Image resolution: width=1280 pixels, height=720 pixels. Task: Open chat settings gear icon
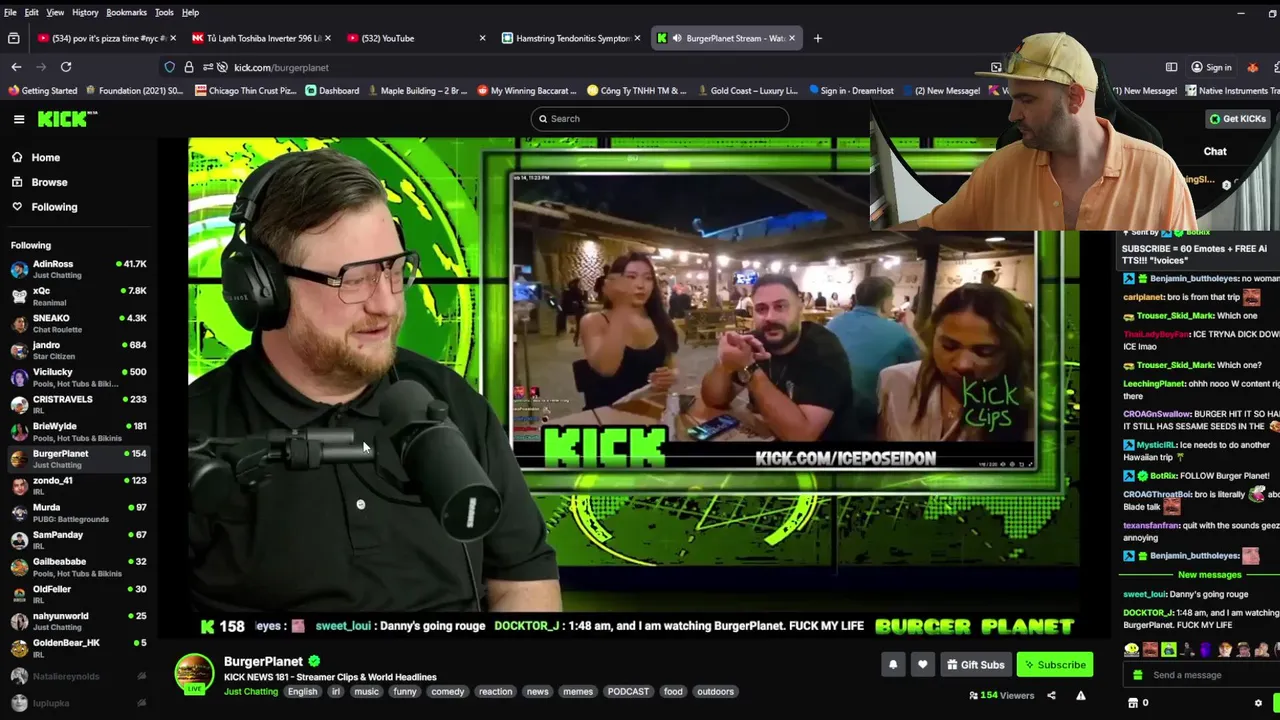(x=1258, y=703)
